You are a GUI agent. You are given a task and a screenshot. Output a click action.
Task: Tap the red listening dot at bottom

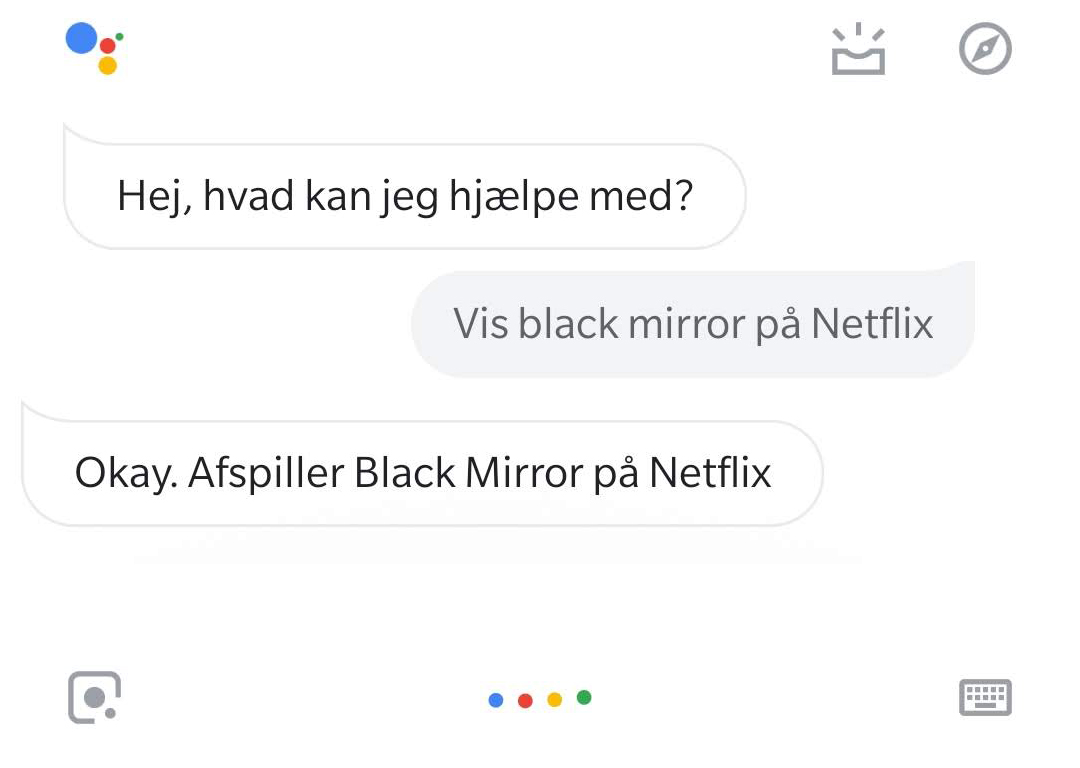525,700
